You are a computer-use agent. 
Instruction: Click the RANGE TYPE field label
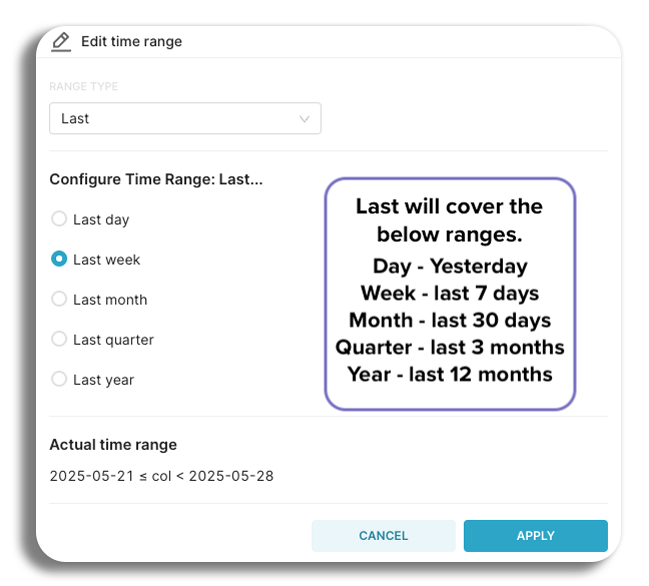pos(84,86)
